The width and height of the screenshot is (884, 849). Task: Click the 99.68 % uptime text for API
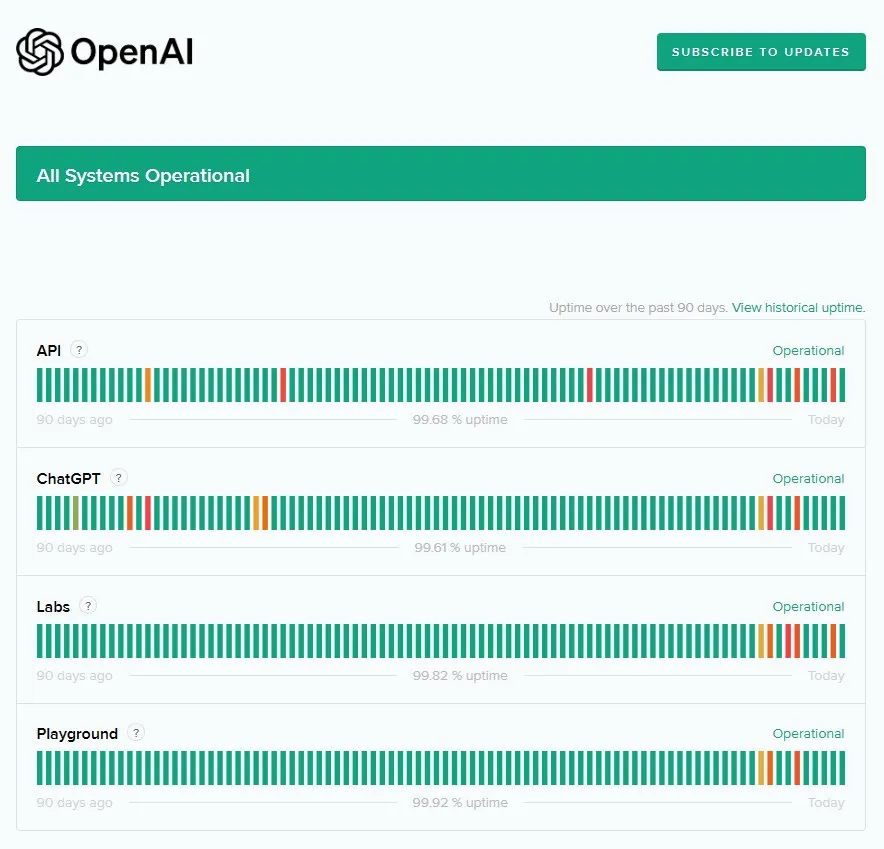[460, 420]
